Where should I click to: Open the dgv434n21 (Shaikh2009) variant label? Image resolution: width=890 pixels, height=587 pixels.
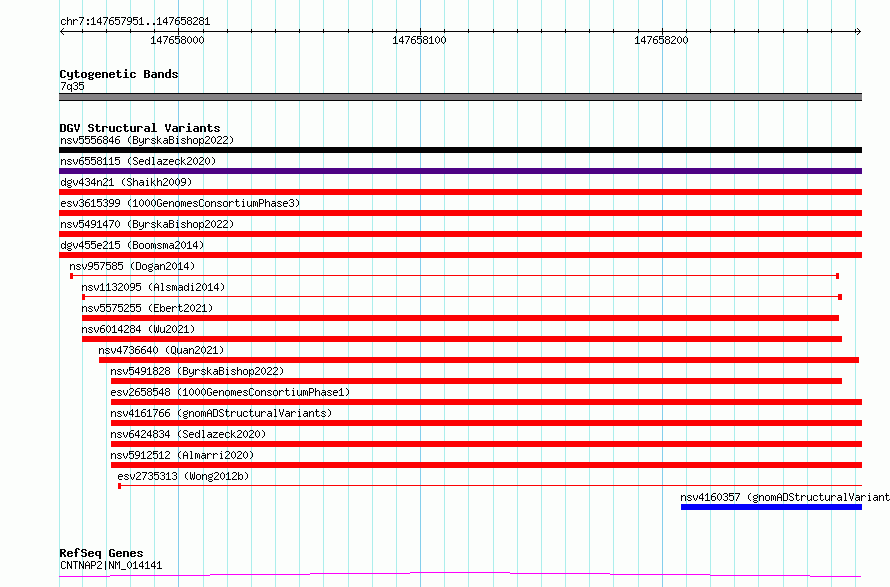click(126, 182)
